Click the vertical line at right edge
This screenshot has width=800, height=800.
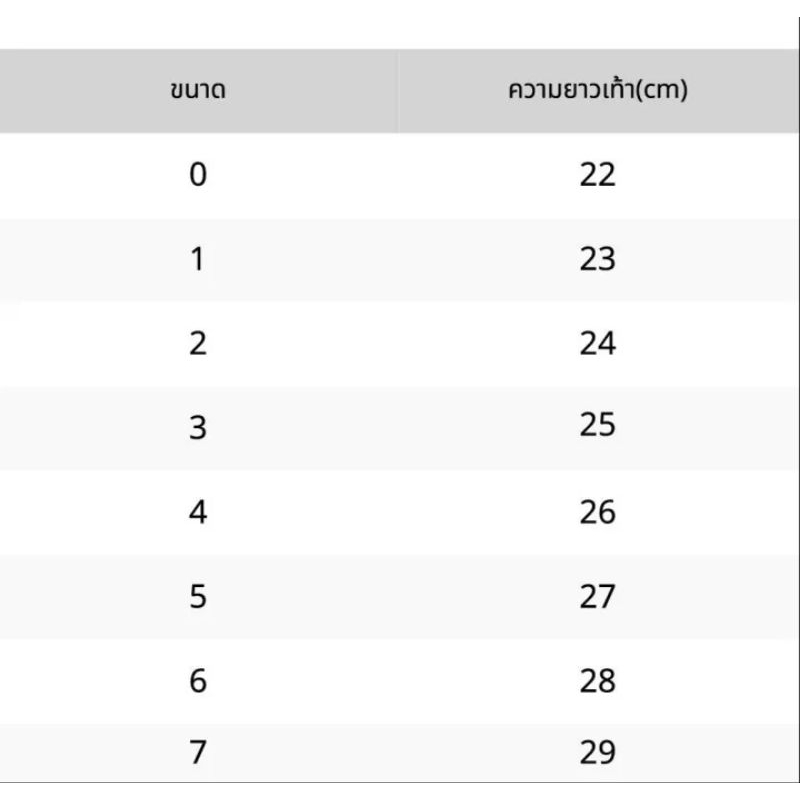pyautogui.click(x=799, y=400)
